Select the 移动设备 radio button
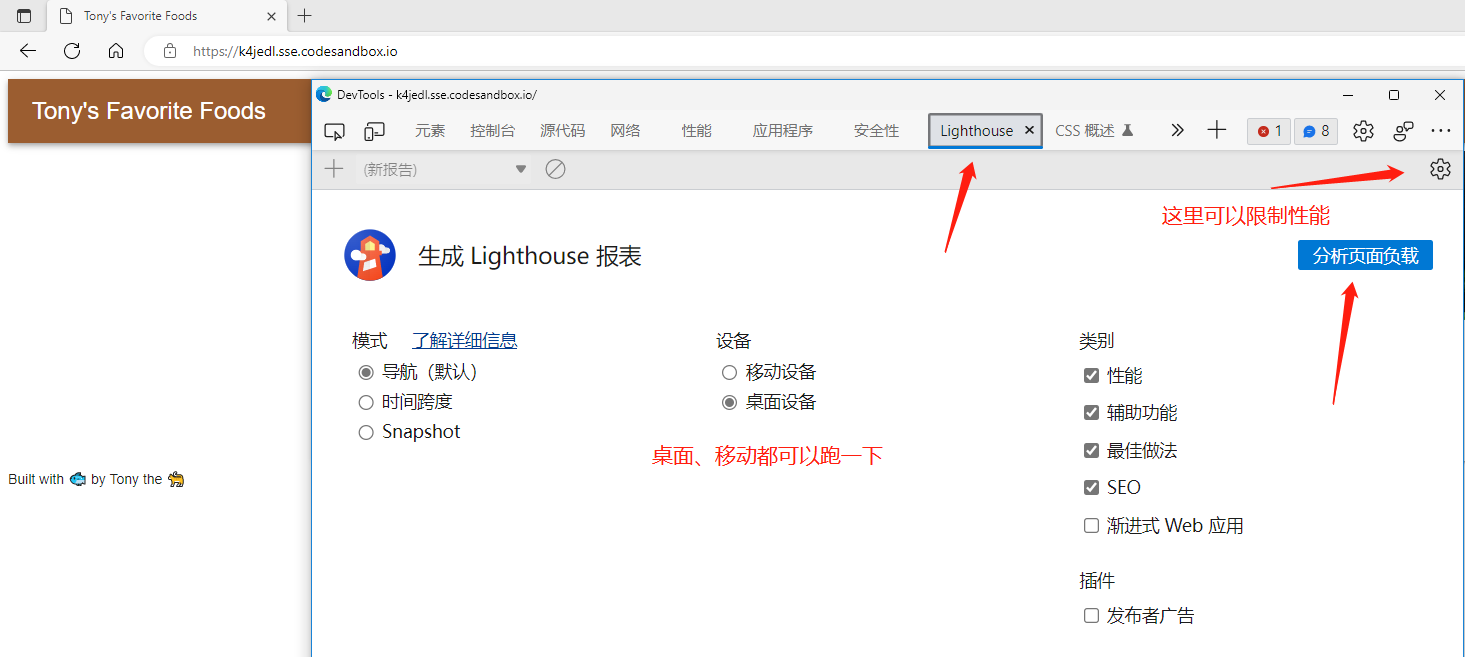 point(729,372)
